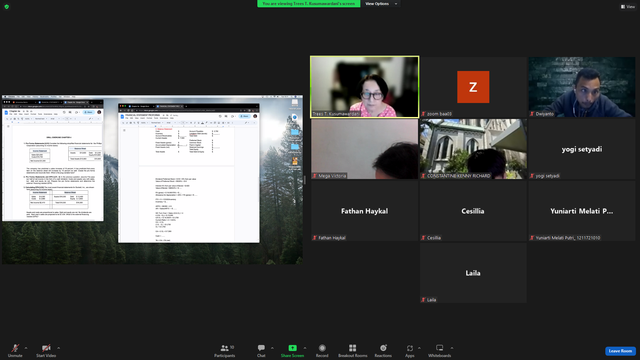The width and height of the screenshot is (640, 360).
Task: Click Google Docs home icon in Chapter 3a doc
Action: tap(6, 112)
